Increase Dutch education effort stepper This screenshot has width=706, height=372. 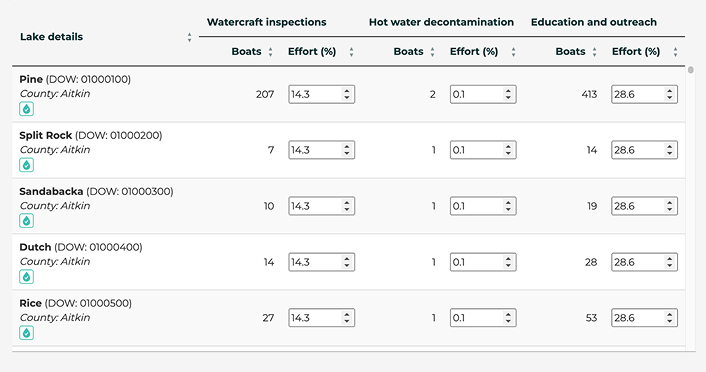pos(670,259)
